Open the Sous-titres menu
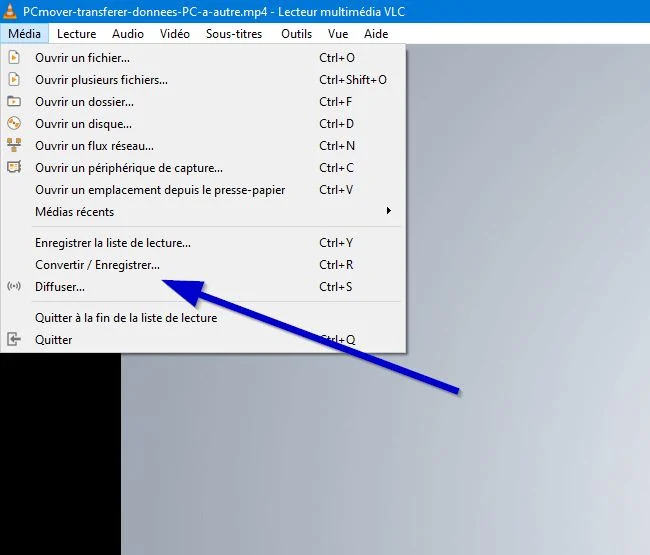650x555 pixels. [x=234, y=34]
